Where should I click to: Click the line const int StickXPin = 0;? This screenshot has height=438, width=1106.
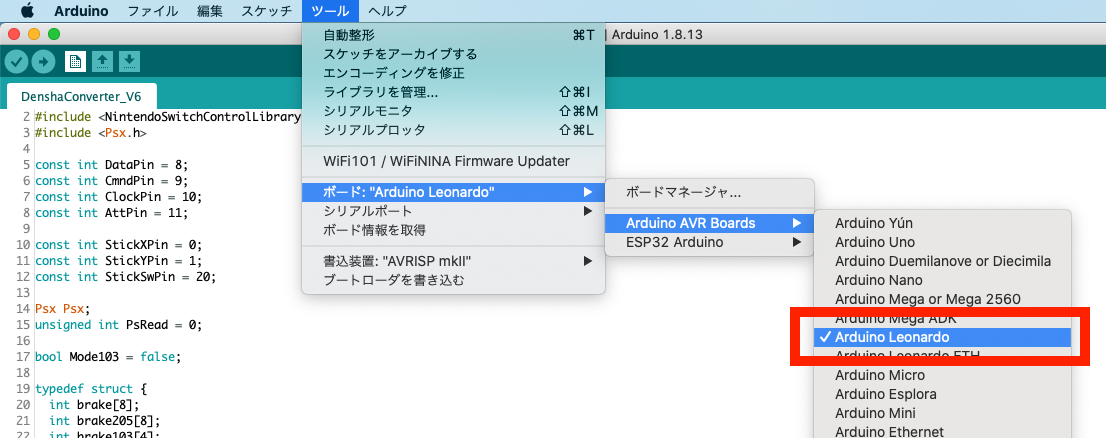pyautogui.click(x=118, y=245)
